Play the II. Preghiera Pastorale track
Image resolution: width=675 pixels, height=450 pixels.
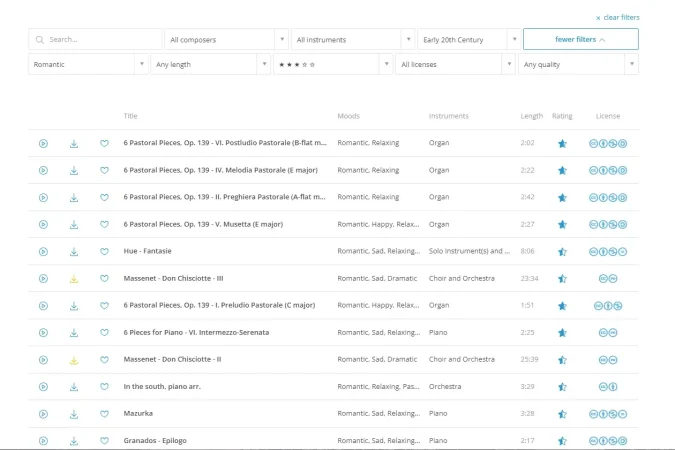click(43, 198)
